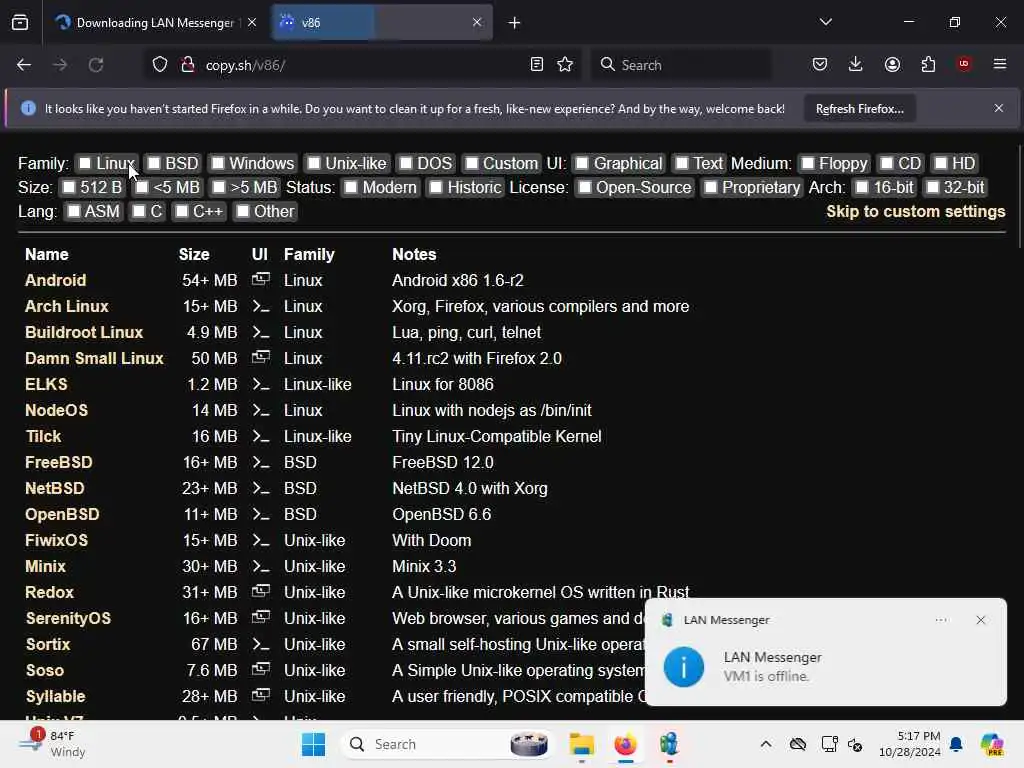Viewport: 1024px width, 768px height.
Task: Open the Buildroot Linux link
Action: pos(84,332)
